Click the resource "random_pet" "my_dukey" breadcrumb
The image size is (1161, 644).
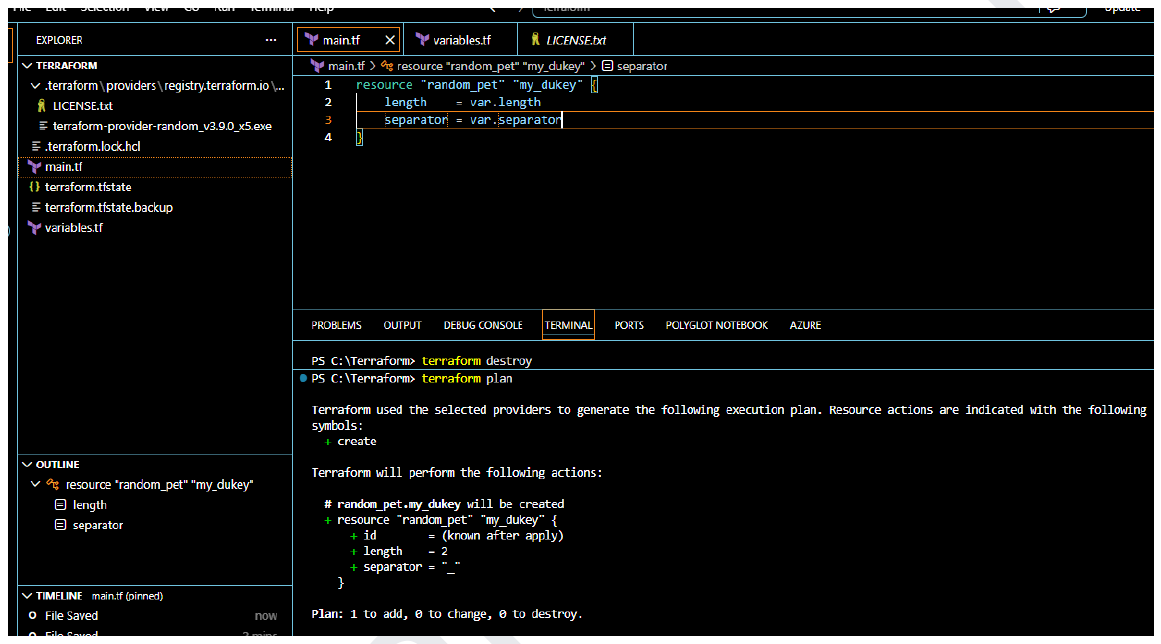(x=491, y=66)
